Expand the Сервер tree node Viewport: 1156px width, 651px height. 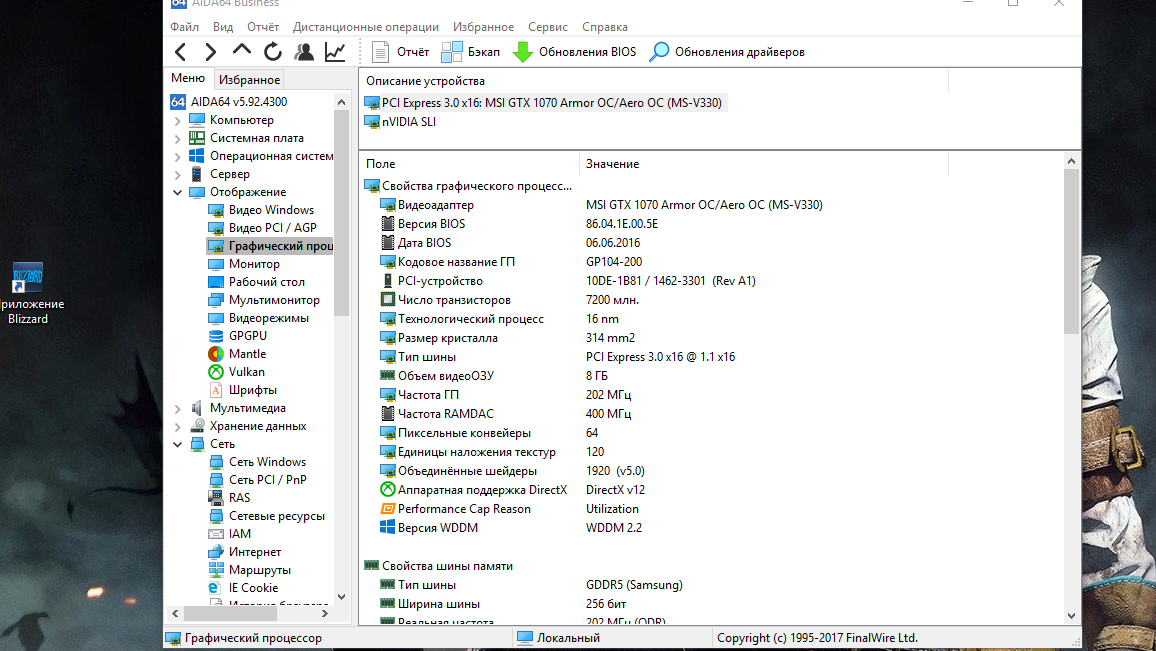(178, 174)
